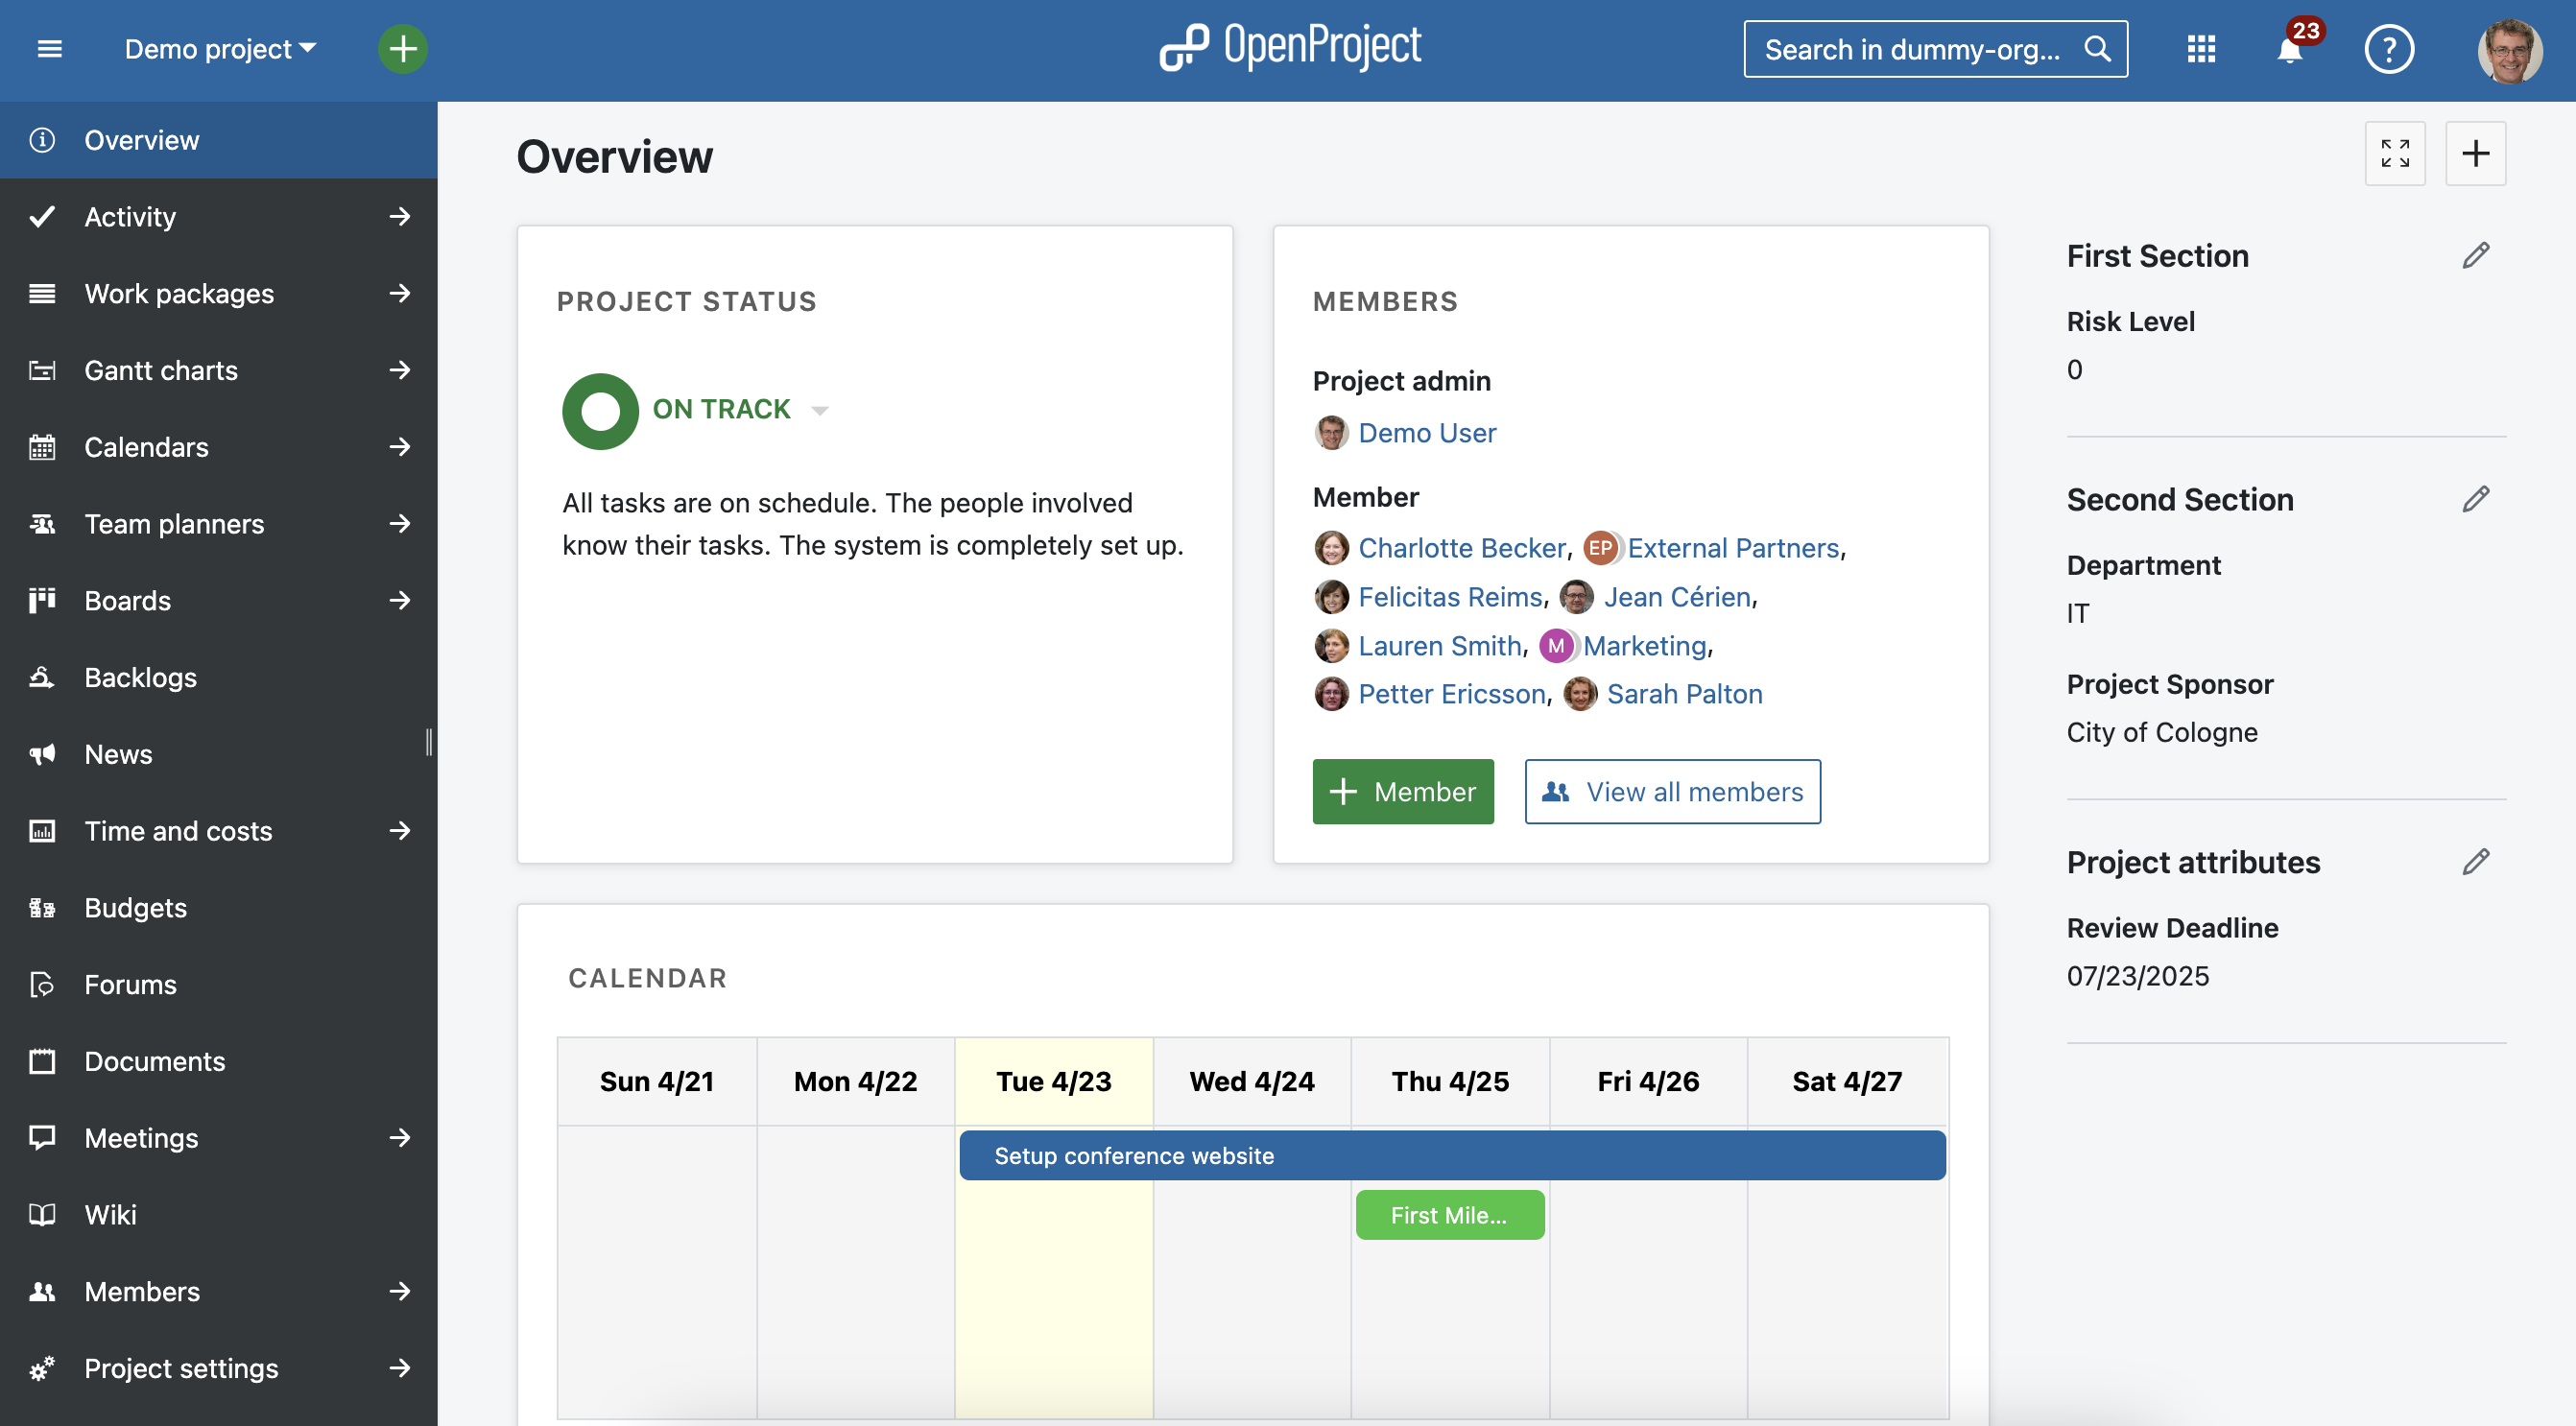Click the add widget plus button

coord(2476,153)
